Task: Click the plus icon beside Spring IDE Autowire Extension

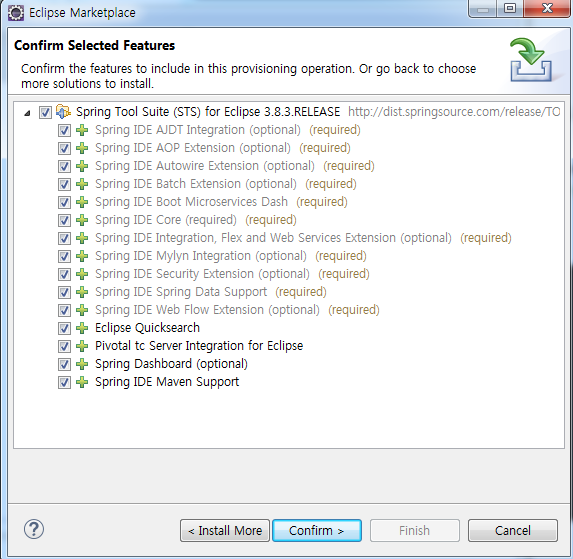Action: tap(82, 166)
